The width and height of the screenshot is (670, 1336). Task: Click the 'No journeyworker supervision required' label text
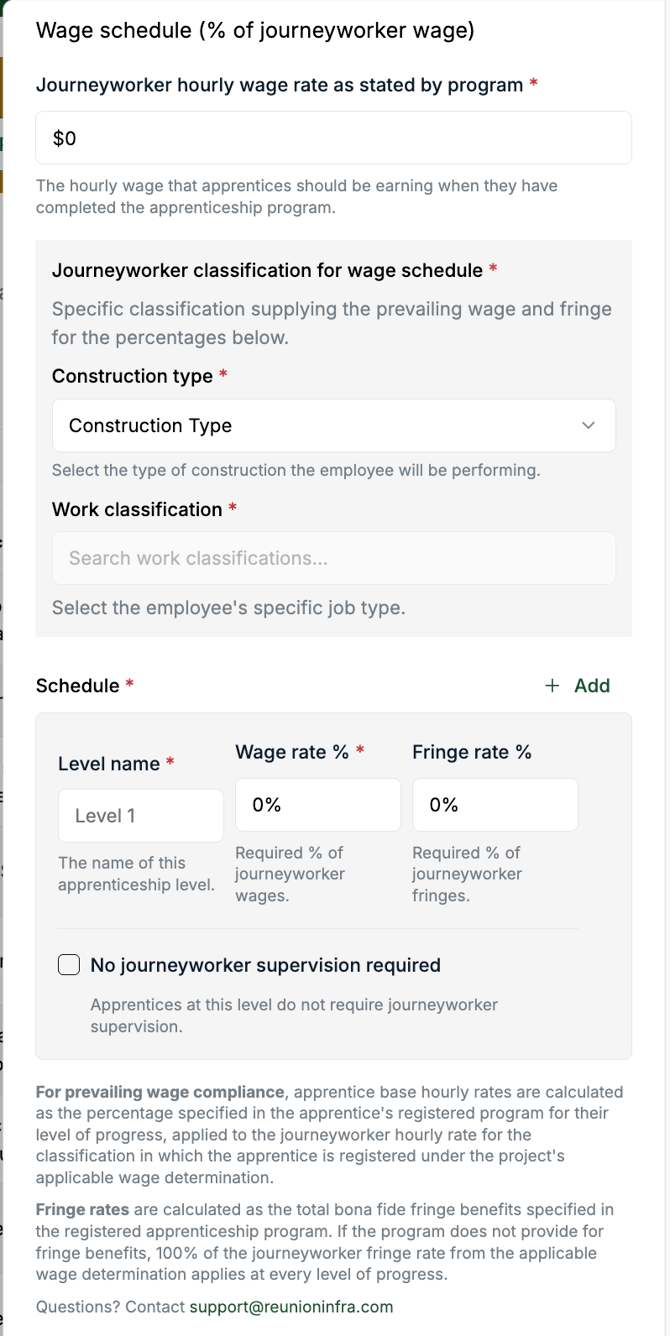click(x=265, y=965)
